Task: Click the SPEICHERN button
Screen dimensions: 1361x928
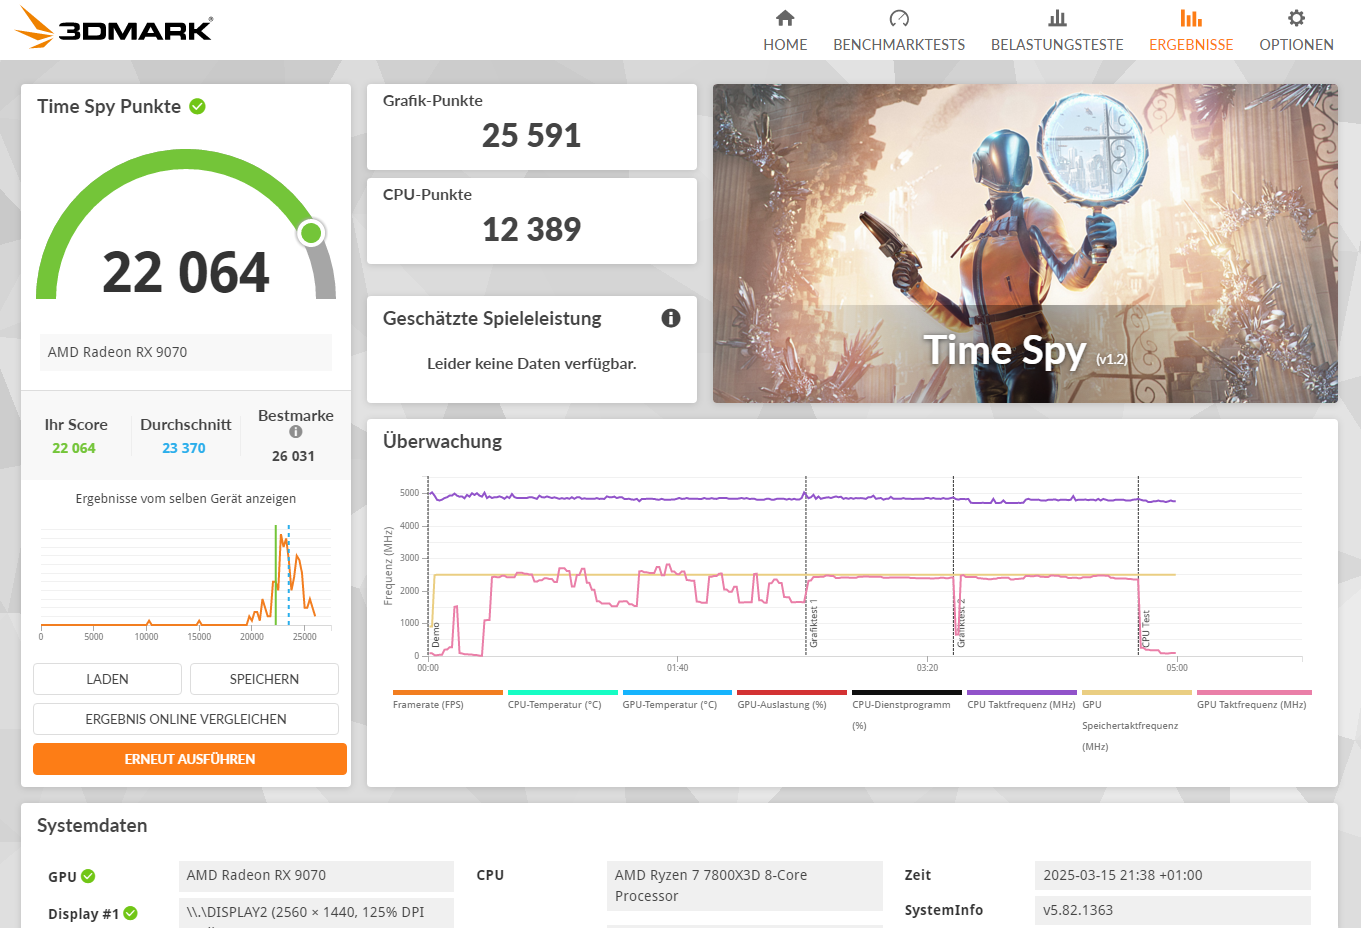Action: (x=264, y=679)
